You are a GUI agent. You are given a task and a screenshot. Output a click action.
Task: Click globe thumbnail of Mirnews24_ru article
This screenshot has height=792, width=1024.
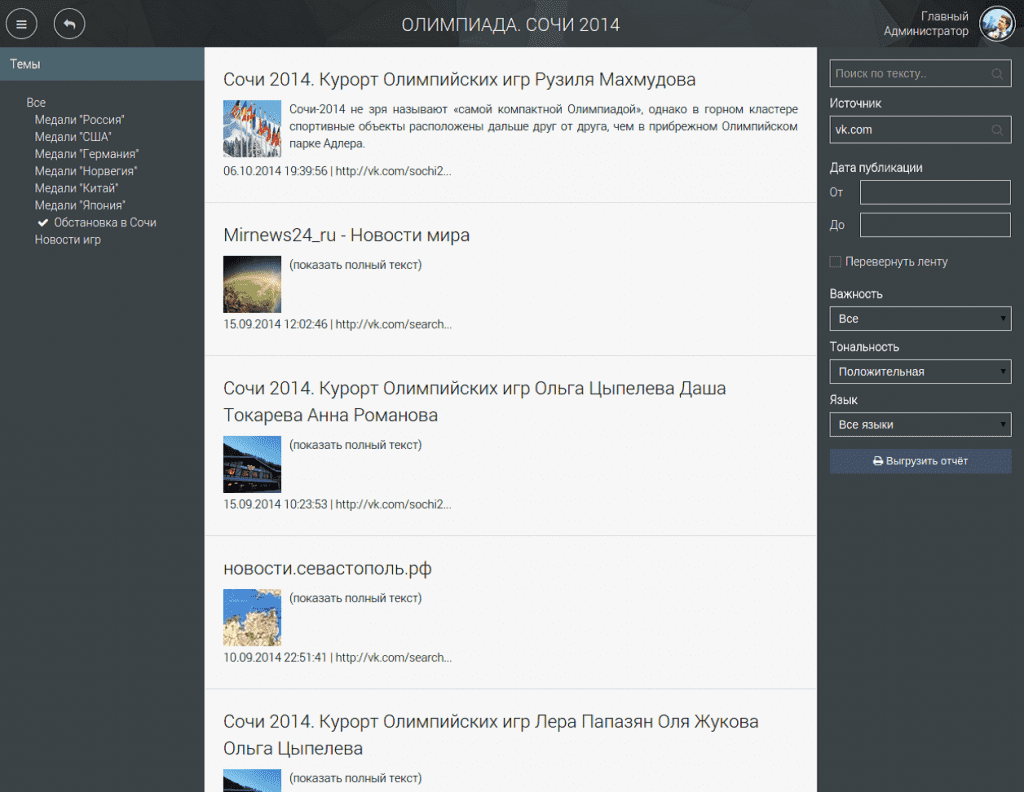(x=252, y=284)
